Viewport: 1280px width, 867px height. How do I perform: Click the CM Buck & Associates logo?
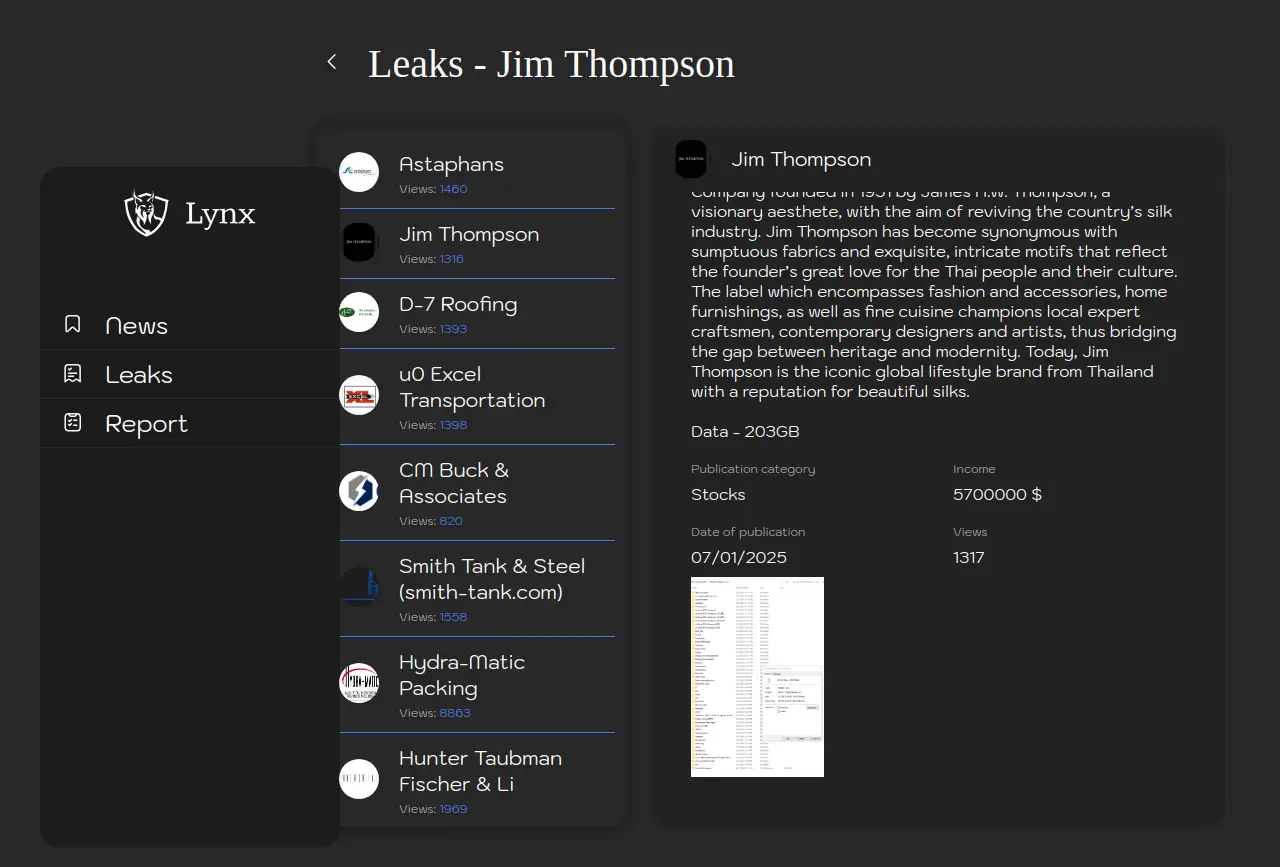click(359, 491)
